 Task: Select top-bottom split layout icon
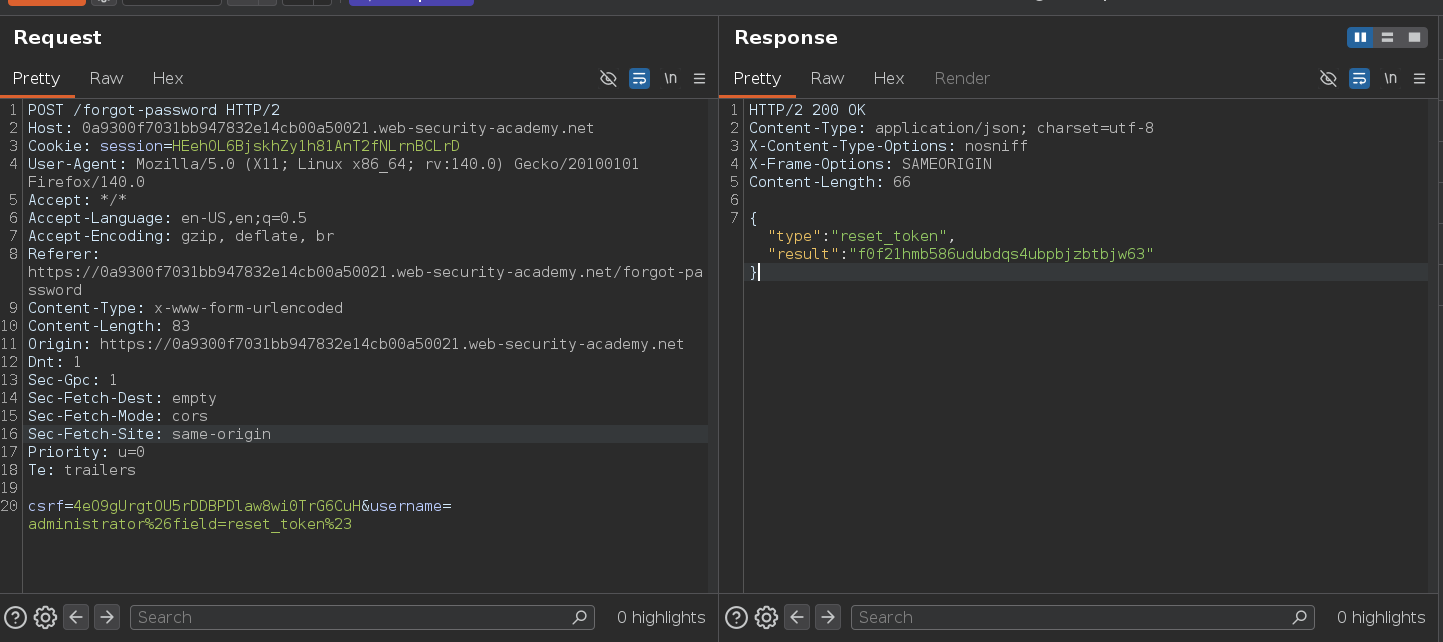(1387, 37)
